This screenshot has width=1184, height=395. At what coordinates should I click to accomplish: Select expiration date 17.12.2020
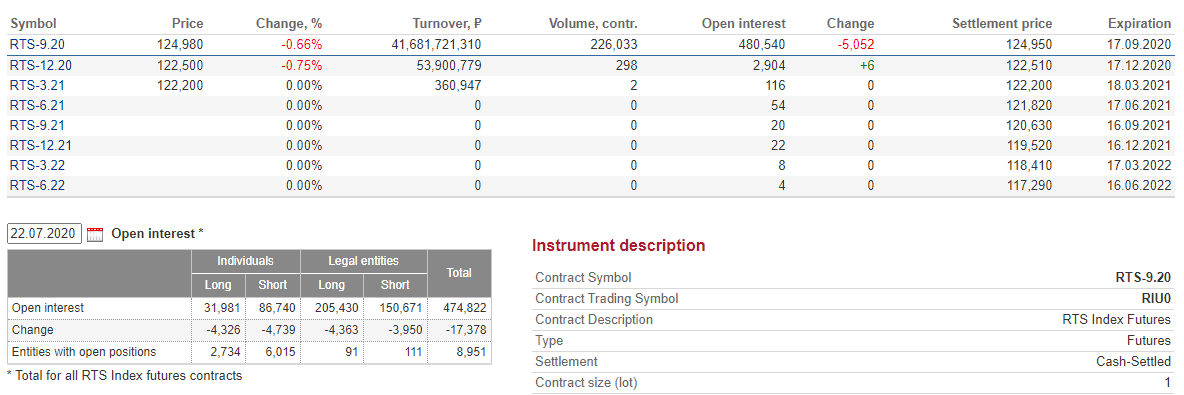pos(1140,65)
